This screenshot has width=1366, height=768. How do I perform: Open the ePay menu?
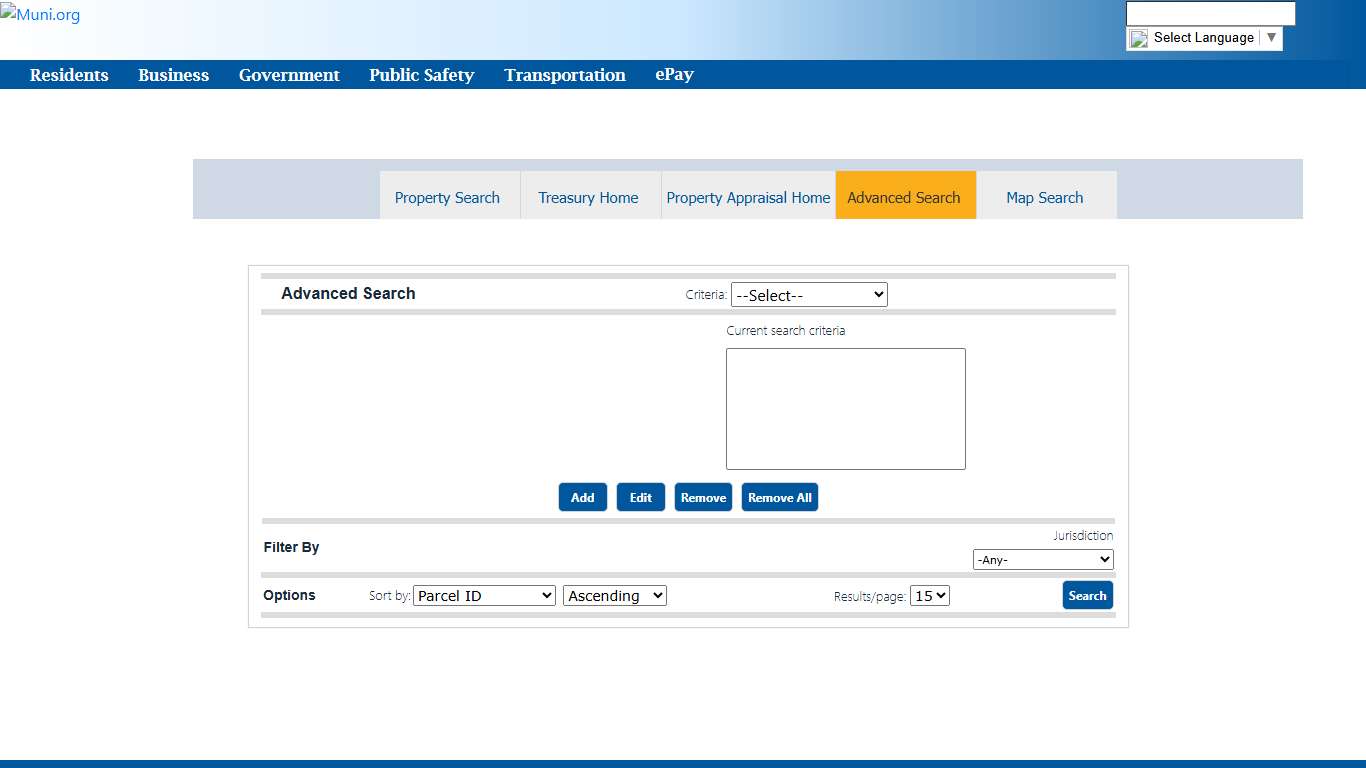[x=674, y=75]
